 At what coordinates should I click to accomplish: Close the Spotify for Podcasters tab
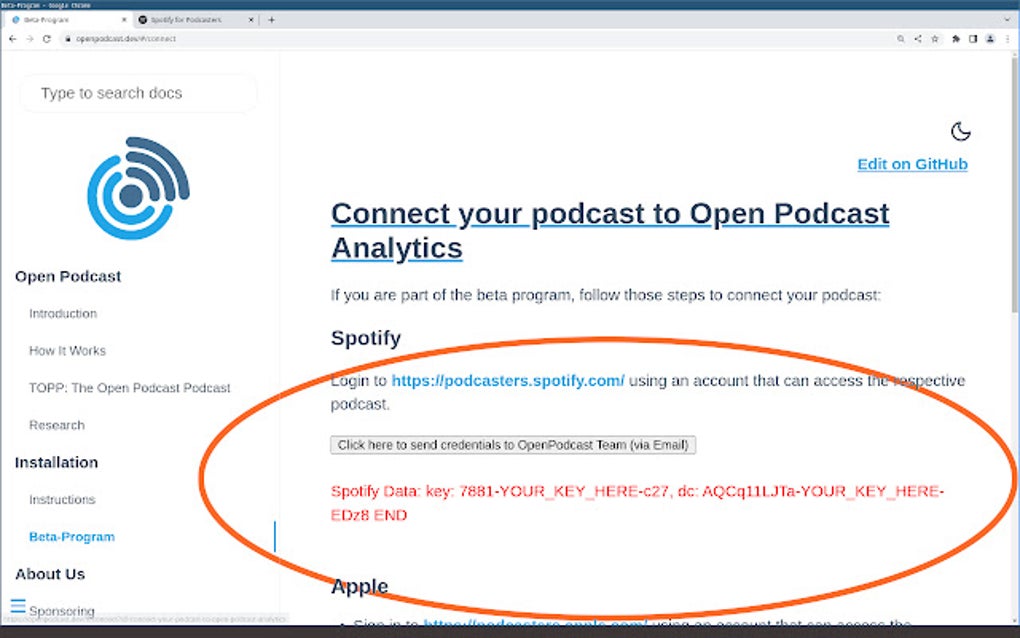(250, 20)
